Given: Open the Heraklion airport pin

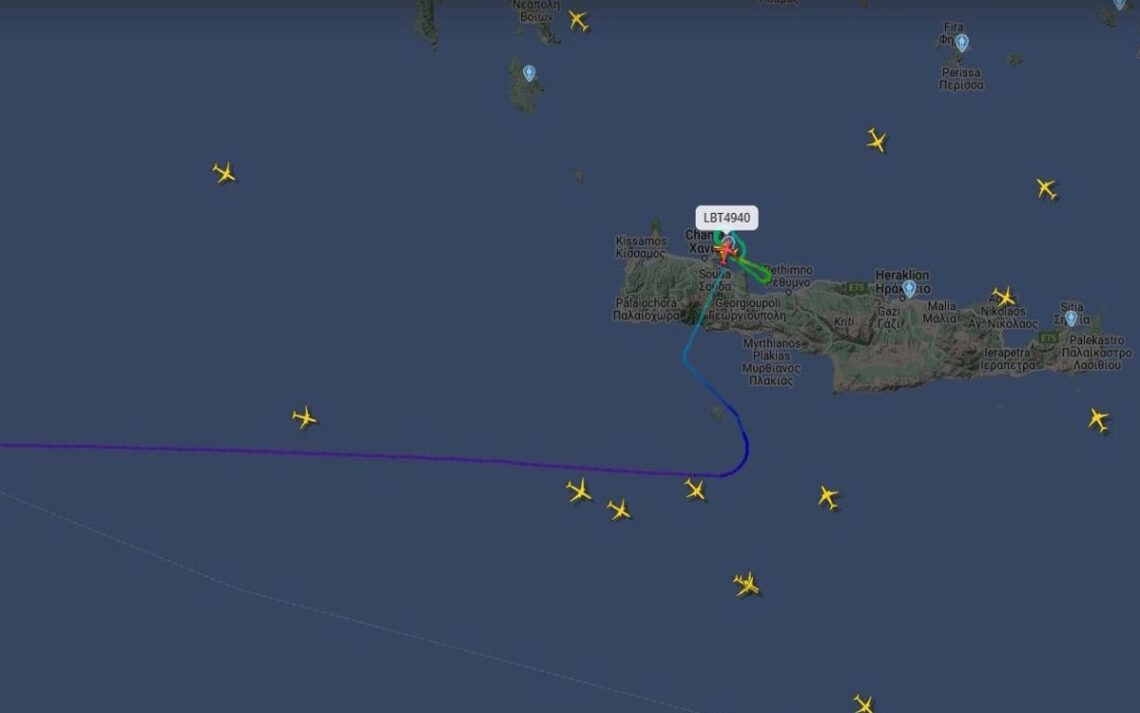Looking at the screenshot, I should click(x=909, y=289).
